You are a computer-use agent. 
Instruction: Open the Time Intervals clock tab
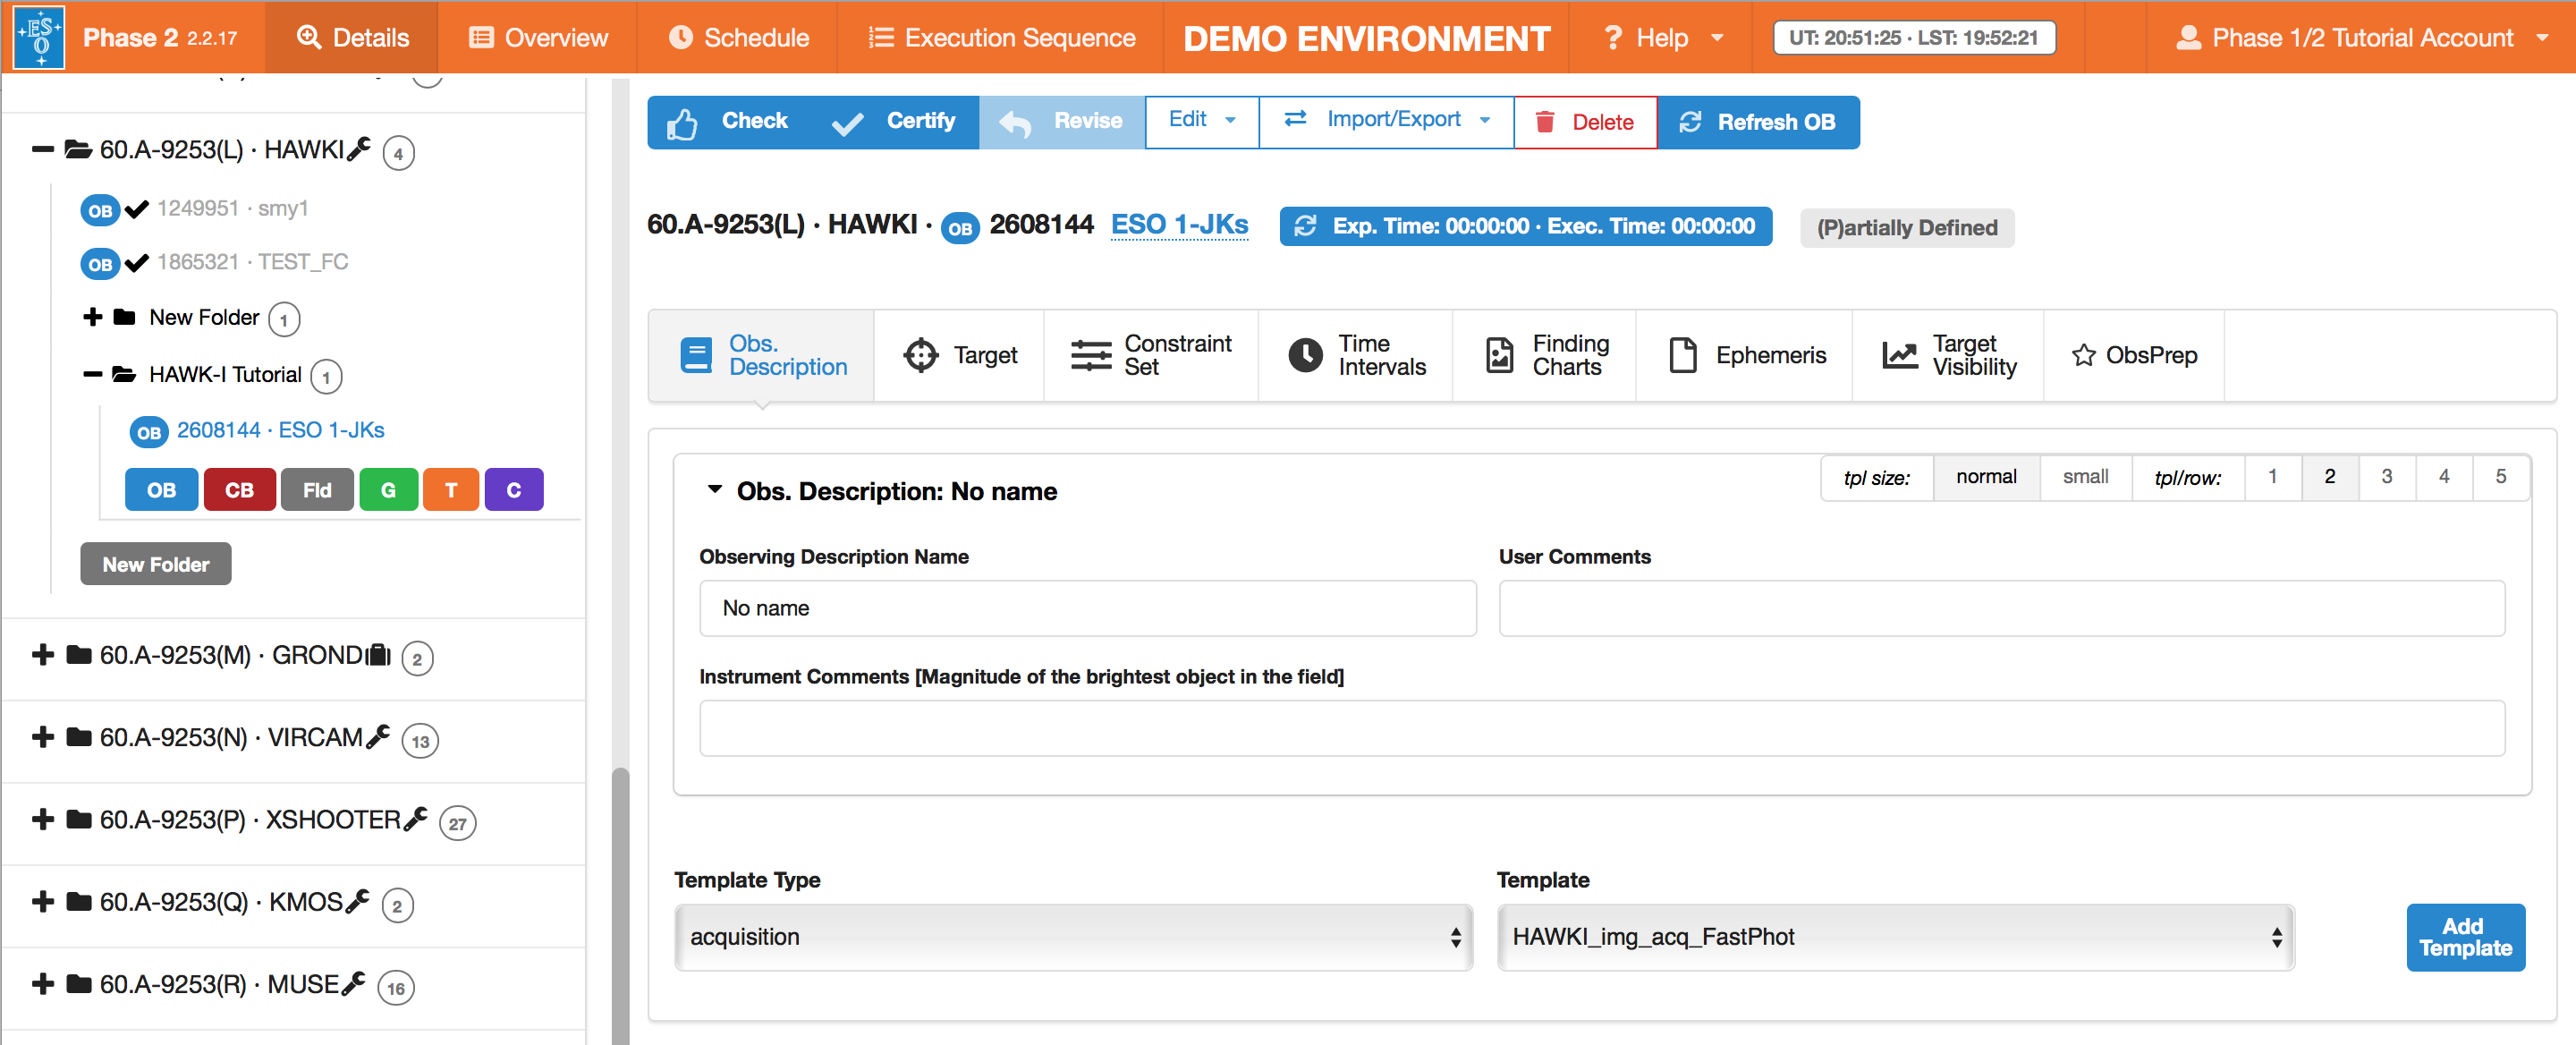click(x=1357, y=355)
